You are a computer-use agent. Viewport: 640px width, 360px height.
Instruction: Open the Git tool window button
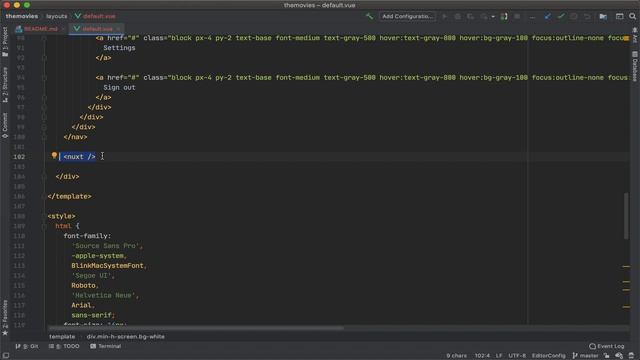click(x=27, y=346)
